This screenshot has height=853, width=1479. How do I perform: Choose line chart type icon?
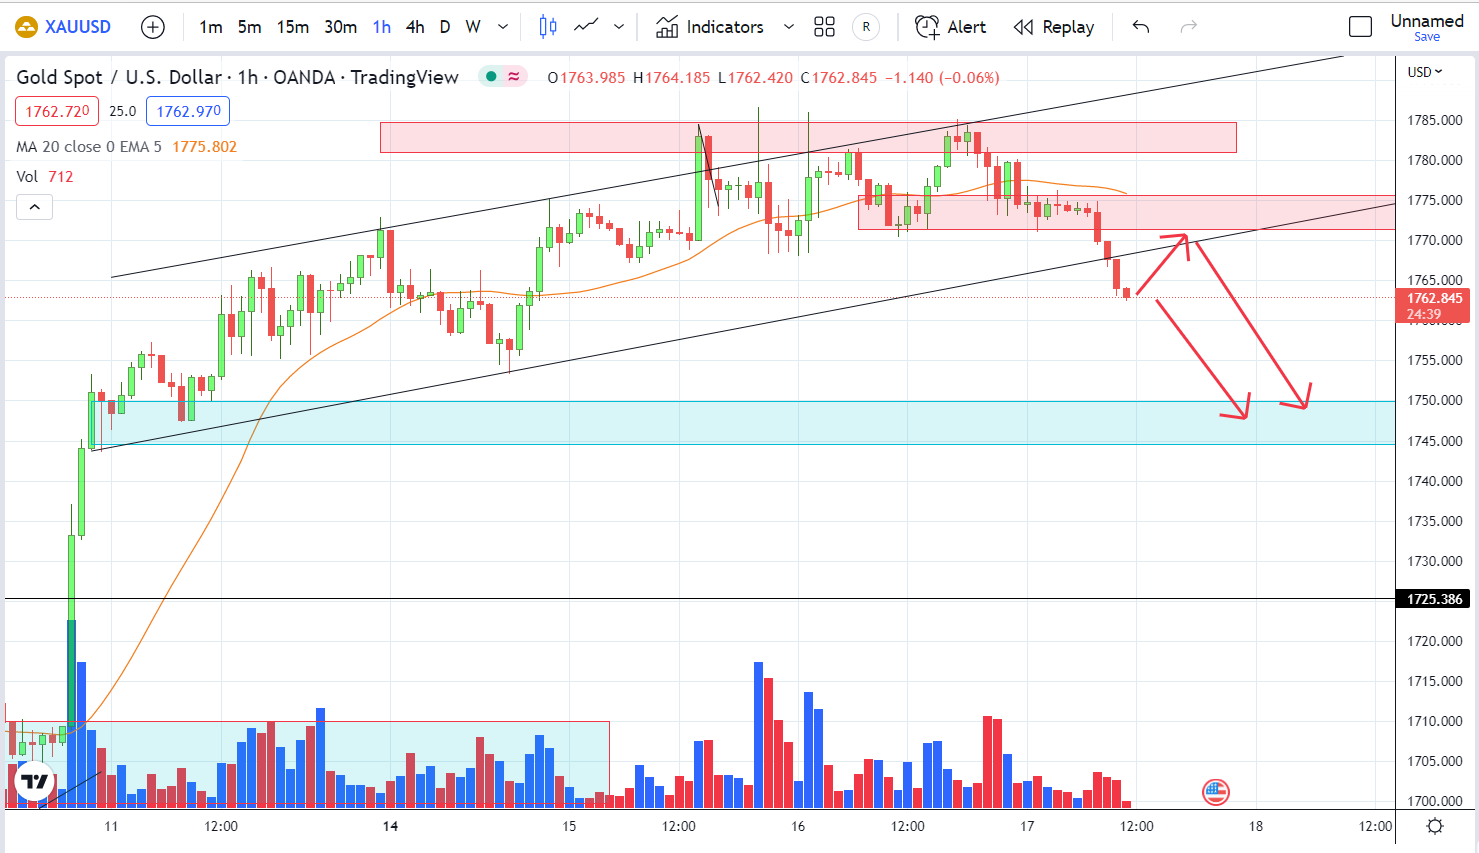(x=587, y=27)
